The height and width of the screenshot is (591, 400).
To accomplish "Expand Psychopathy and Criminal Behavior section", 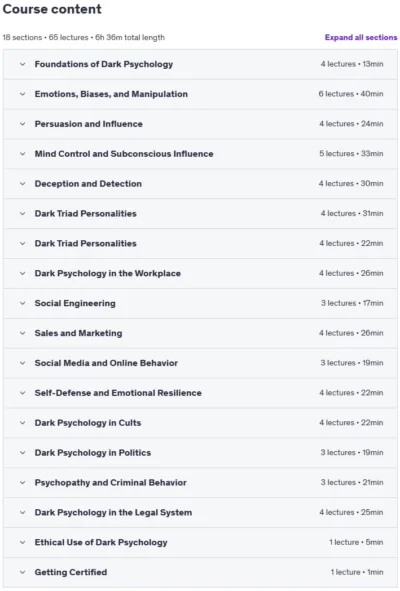I will (x=200, y=482).
